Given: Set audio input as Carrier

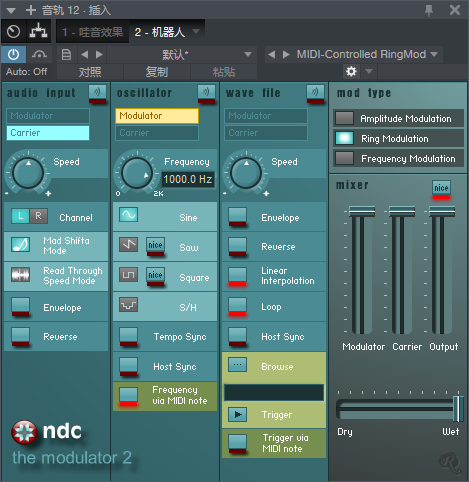Looking at the screenshot, I should (x=48, y=133).
